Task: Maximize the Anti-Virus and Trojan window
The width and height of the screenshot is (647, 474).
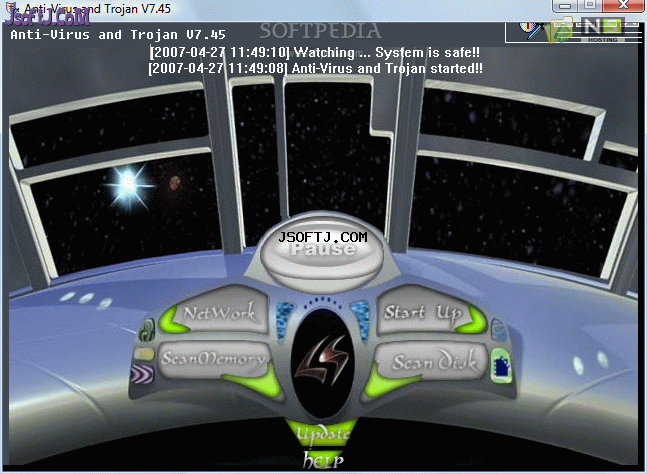Action: [x=590, y=6]
